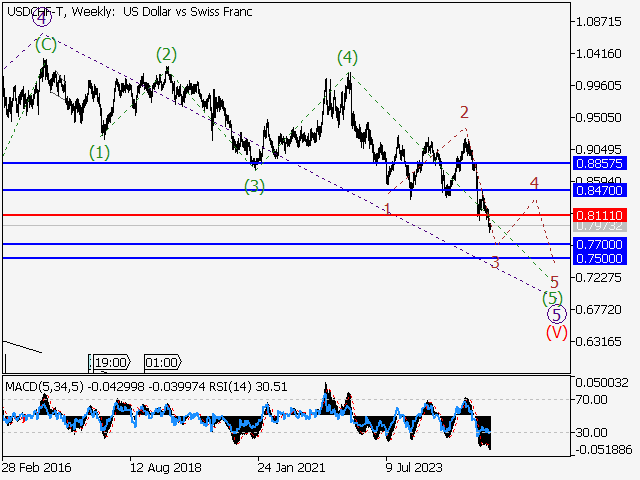Select the green (4) wave label
Viewport: 640px width, 480px height.
(x=346, y=58)
